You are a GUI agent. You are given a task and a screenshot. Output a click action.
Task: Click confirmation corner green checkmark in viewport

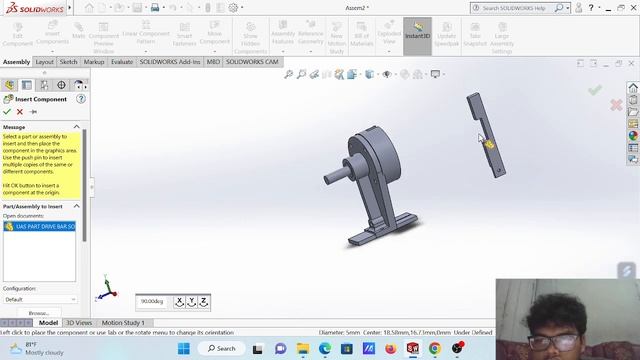(595, 90)
